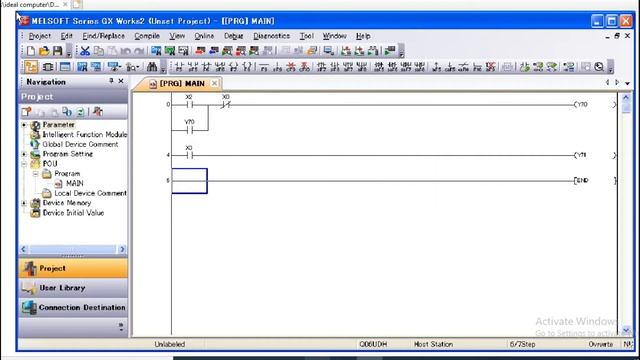Open the Project menu
This screenshot has height=360, width=640.
pyautogui.click(x=40, y=36)
